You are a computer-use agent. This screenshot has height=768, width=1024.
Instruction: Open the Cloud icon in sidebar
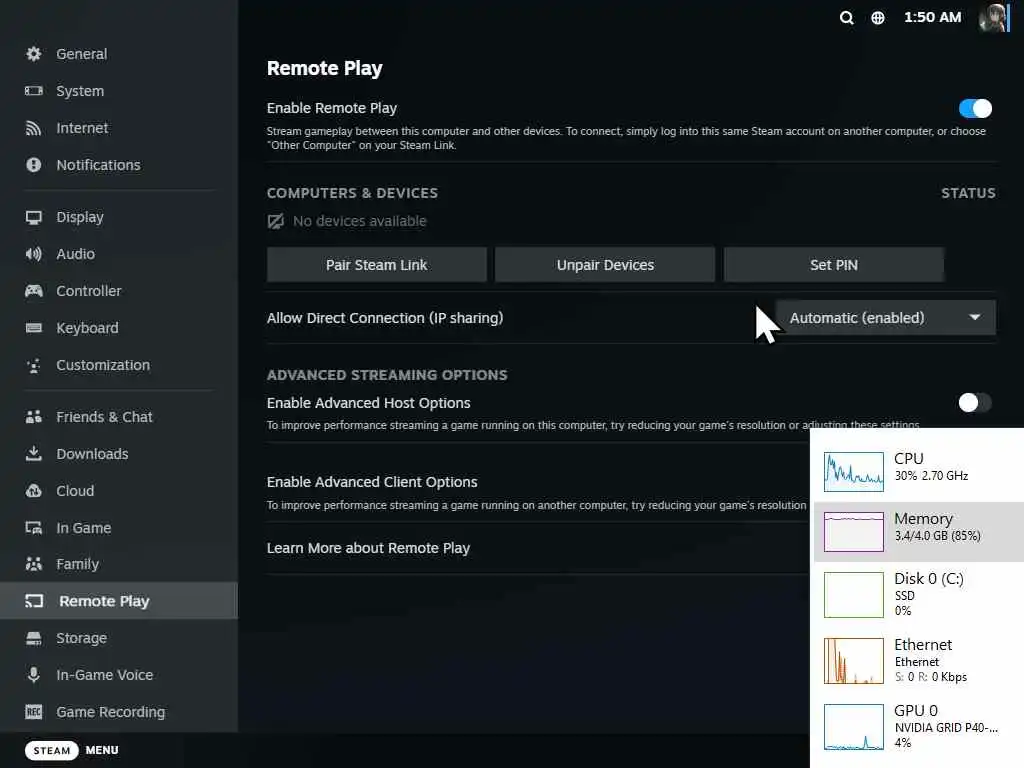tap(33, 490)
